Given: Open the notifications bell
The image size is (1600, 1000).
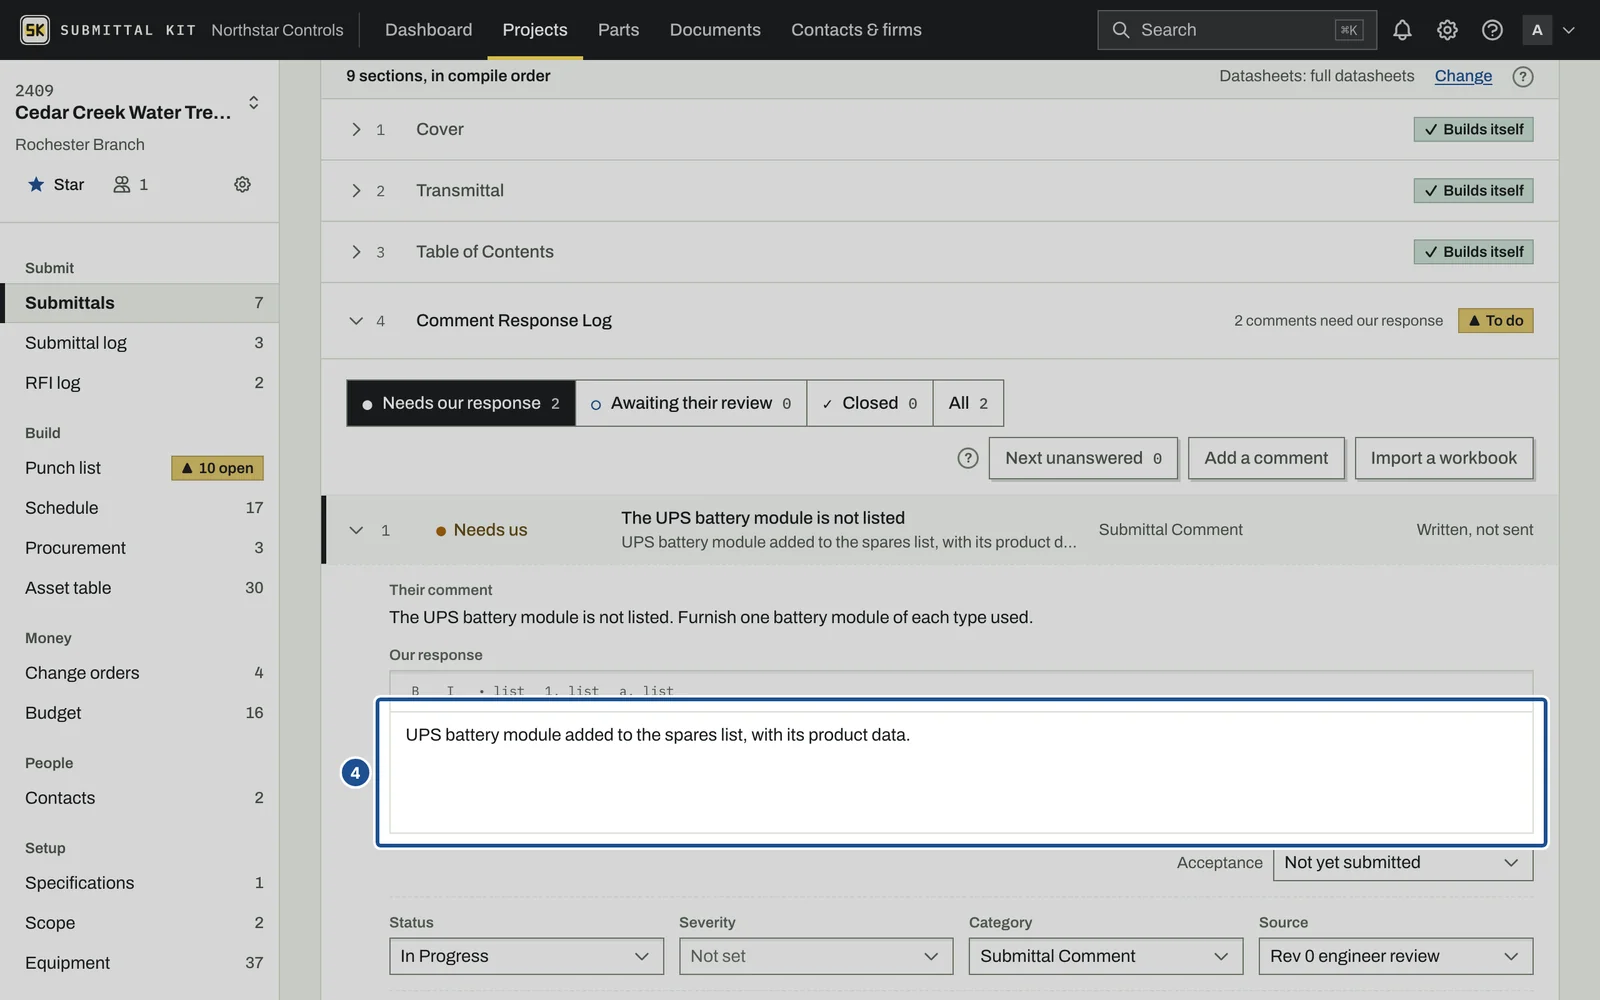Looking at the screenshot, I should coord(1402,30).
